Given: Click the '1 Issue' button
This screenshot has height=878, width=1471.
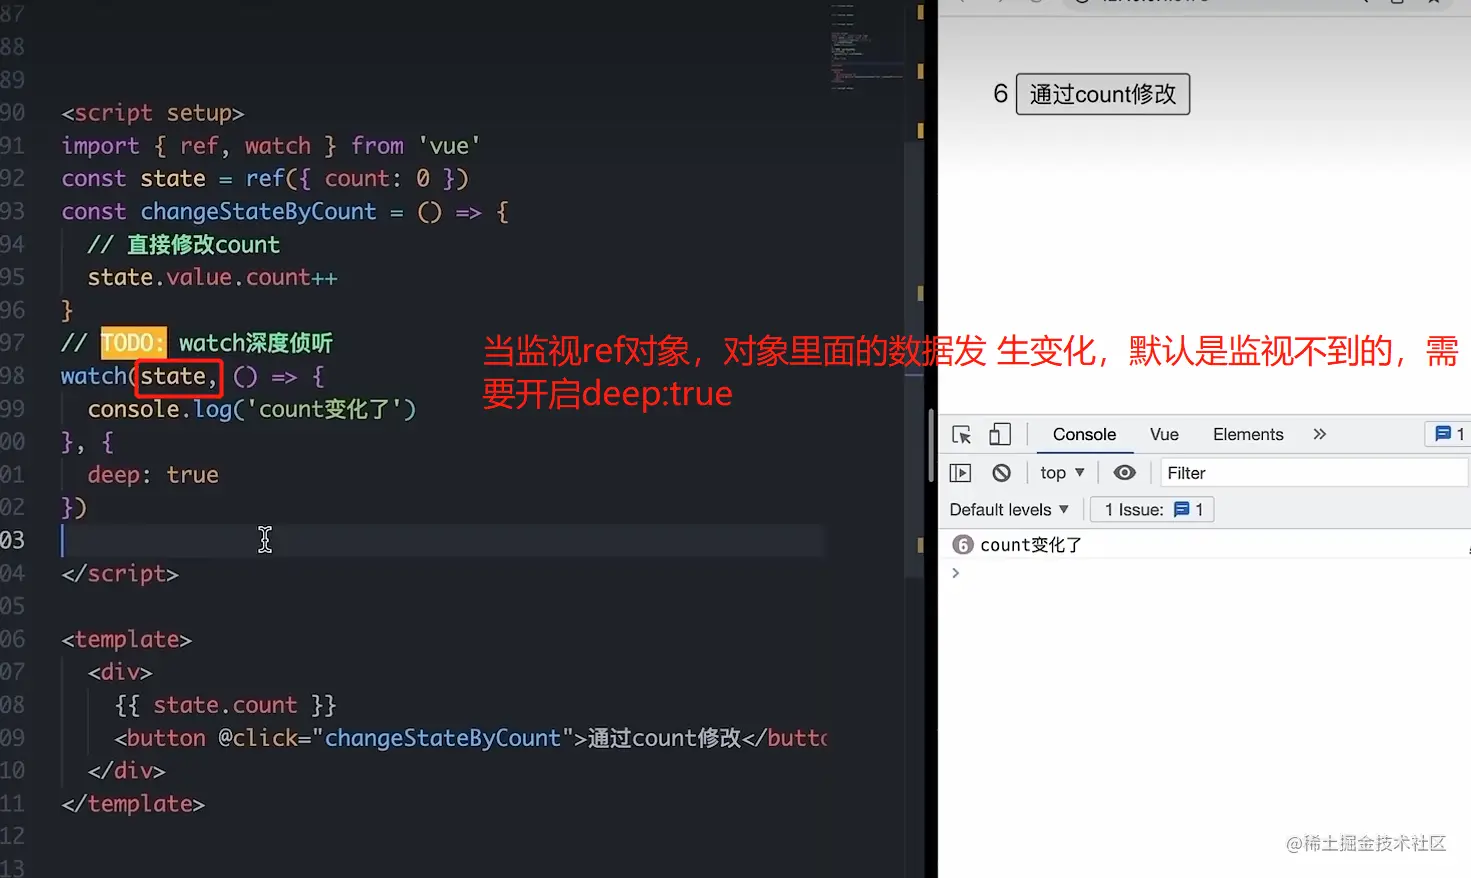Looking at the screenshot, I should [1152, 510].
